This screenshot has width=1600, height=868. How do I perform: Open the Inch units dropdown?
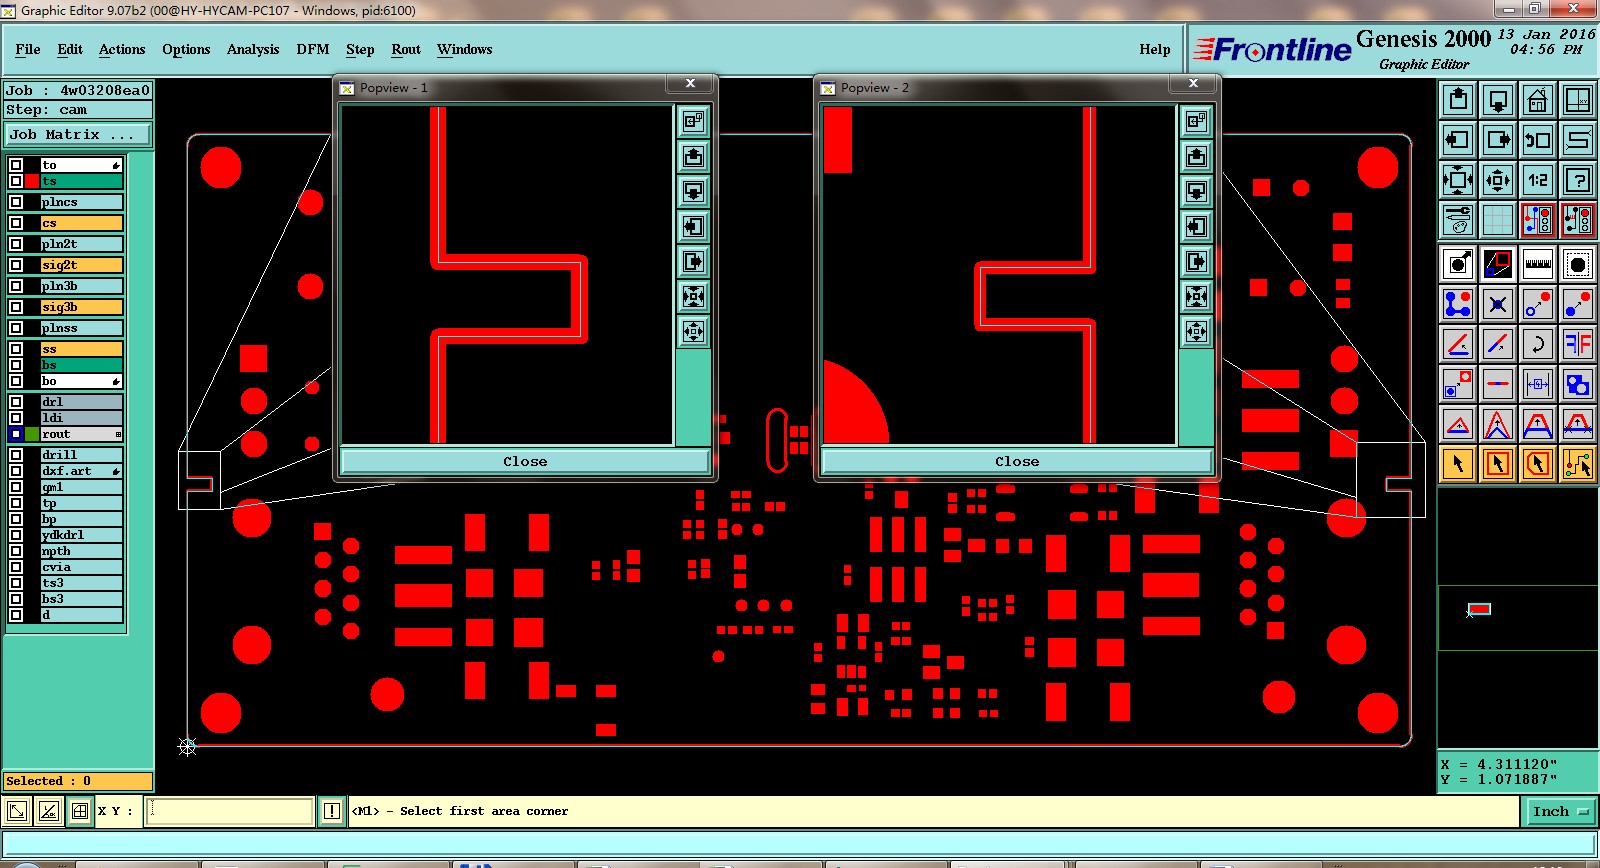[1559, 811]
